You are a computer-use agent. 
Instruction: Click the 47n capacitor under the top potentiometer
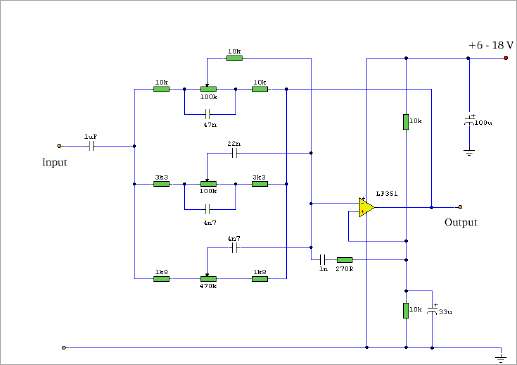(208, 114)
